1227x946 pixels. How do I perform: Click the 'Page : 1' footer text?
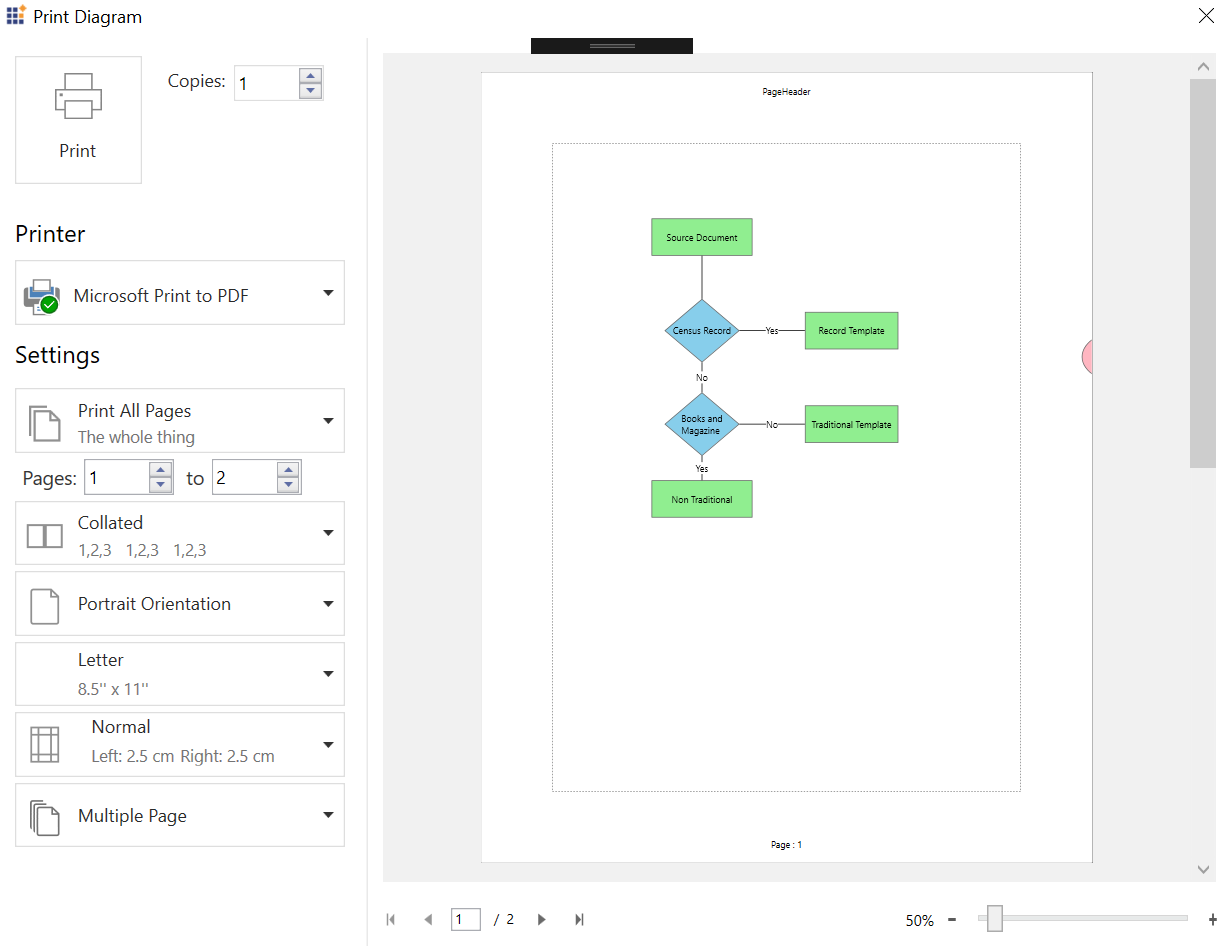pyautogui.click(x=786, y=845)
